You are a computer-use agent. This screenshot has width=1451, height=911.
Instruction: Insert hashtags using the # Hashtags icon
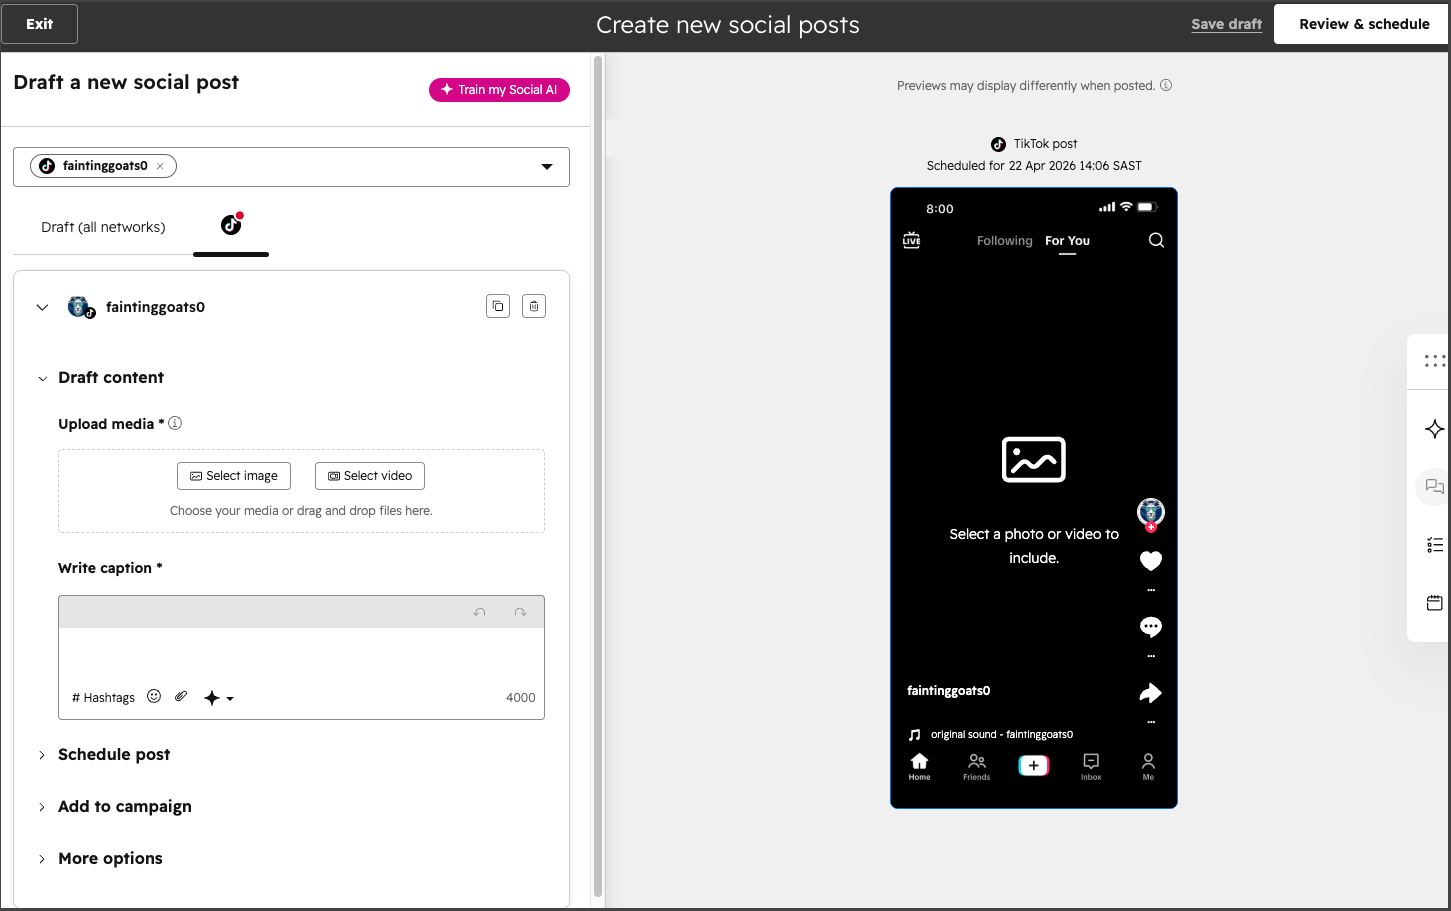(x=103, y=697)
